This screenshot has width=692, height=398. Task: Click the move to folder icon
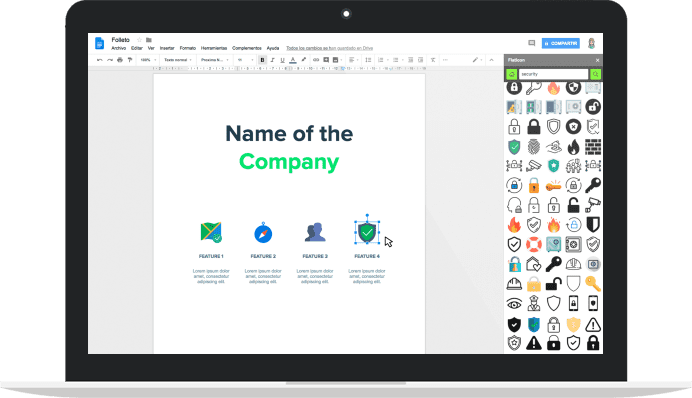[149, 40]
